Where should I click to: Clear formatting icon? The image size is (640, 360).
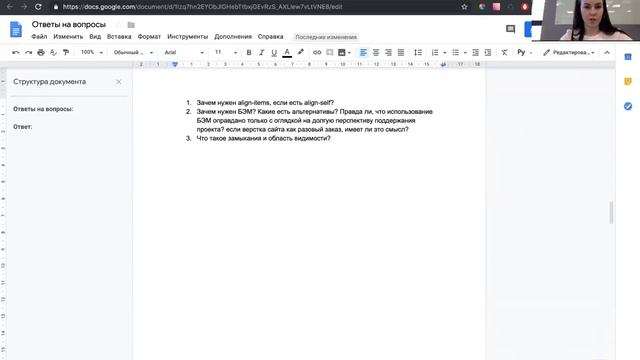pyautogui.click(x=504, y=52)
